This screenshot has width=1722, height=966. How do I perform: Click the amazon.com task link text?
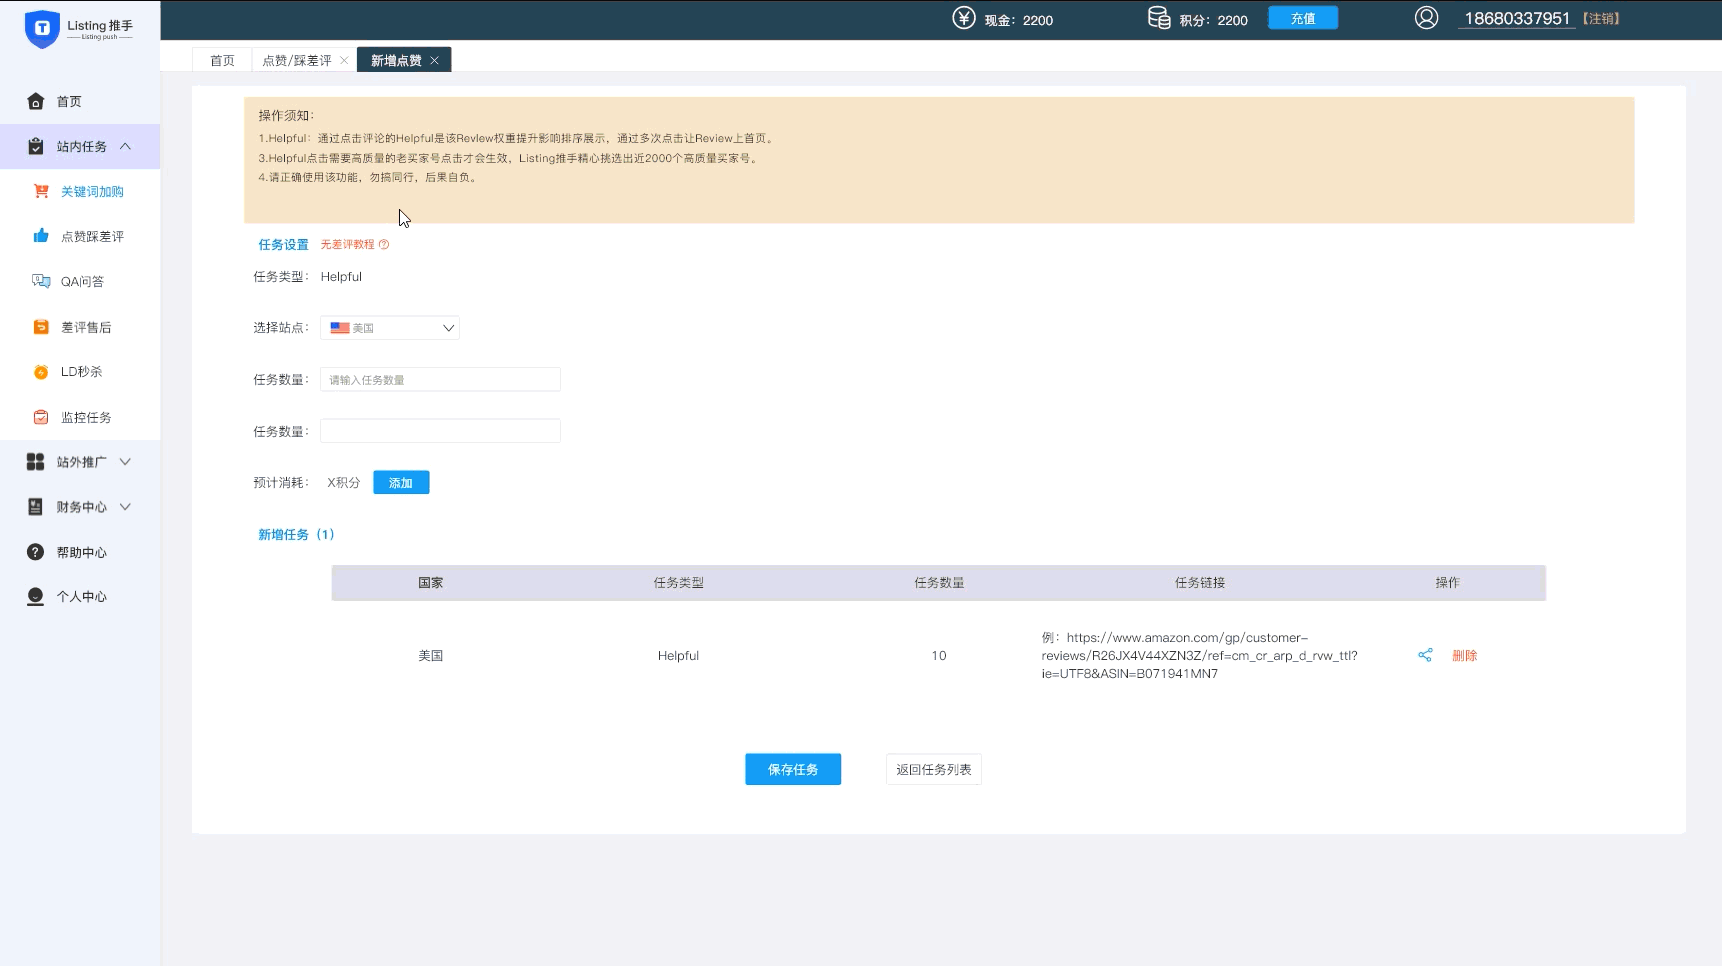tap(1199, 655)
